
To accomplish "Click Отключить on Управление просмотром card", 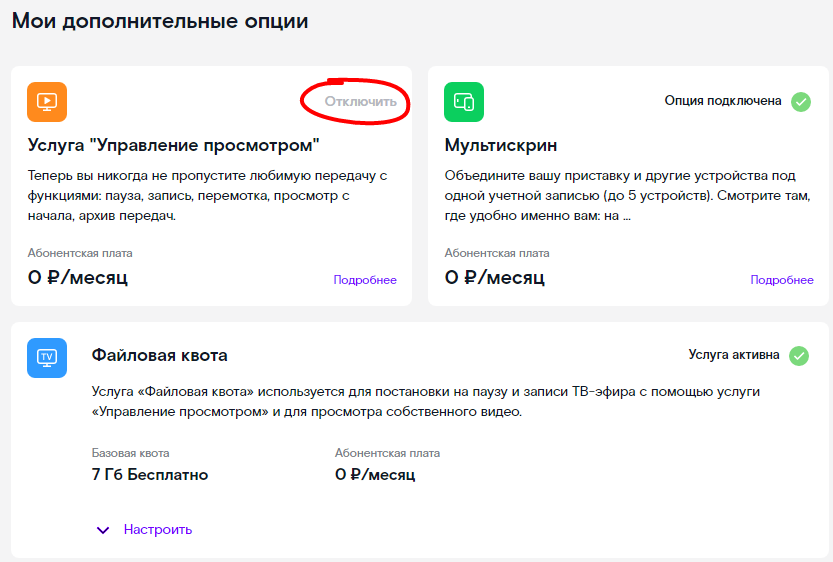I will coord(361,101).
